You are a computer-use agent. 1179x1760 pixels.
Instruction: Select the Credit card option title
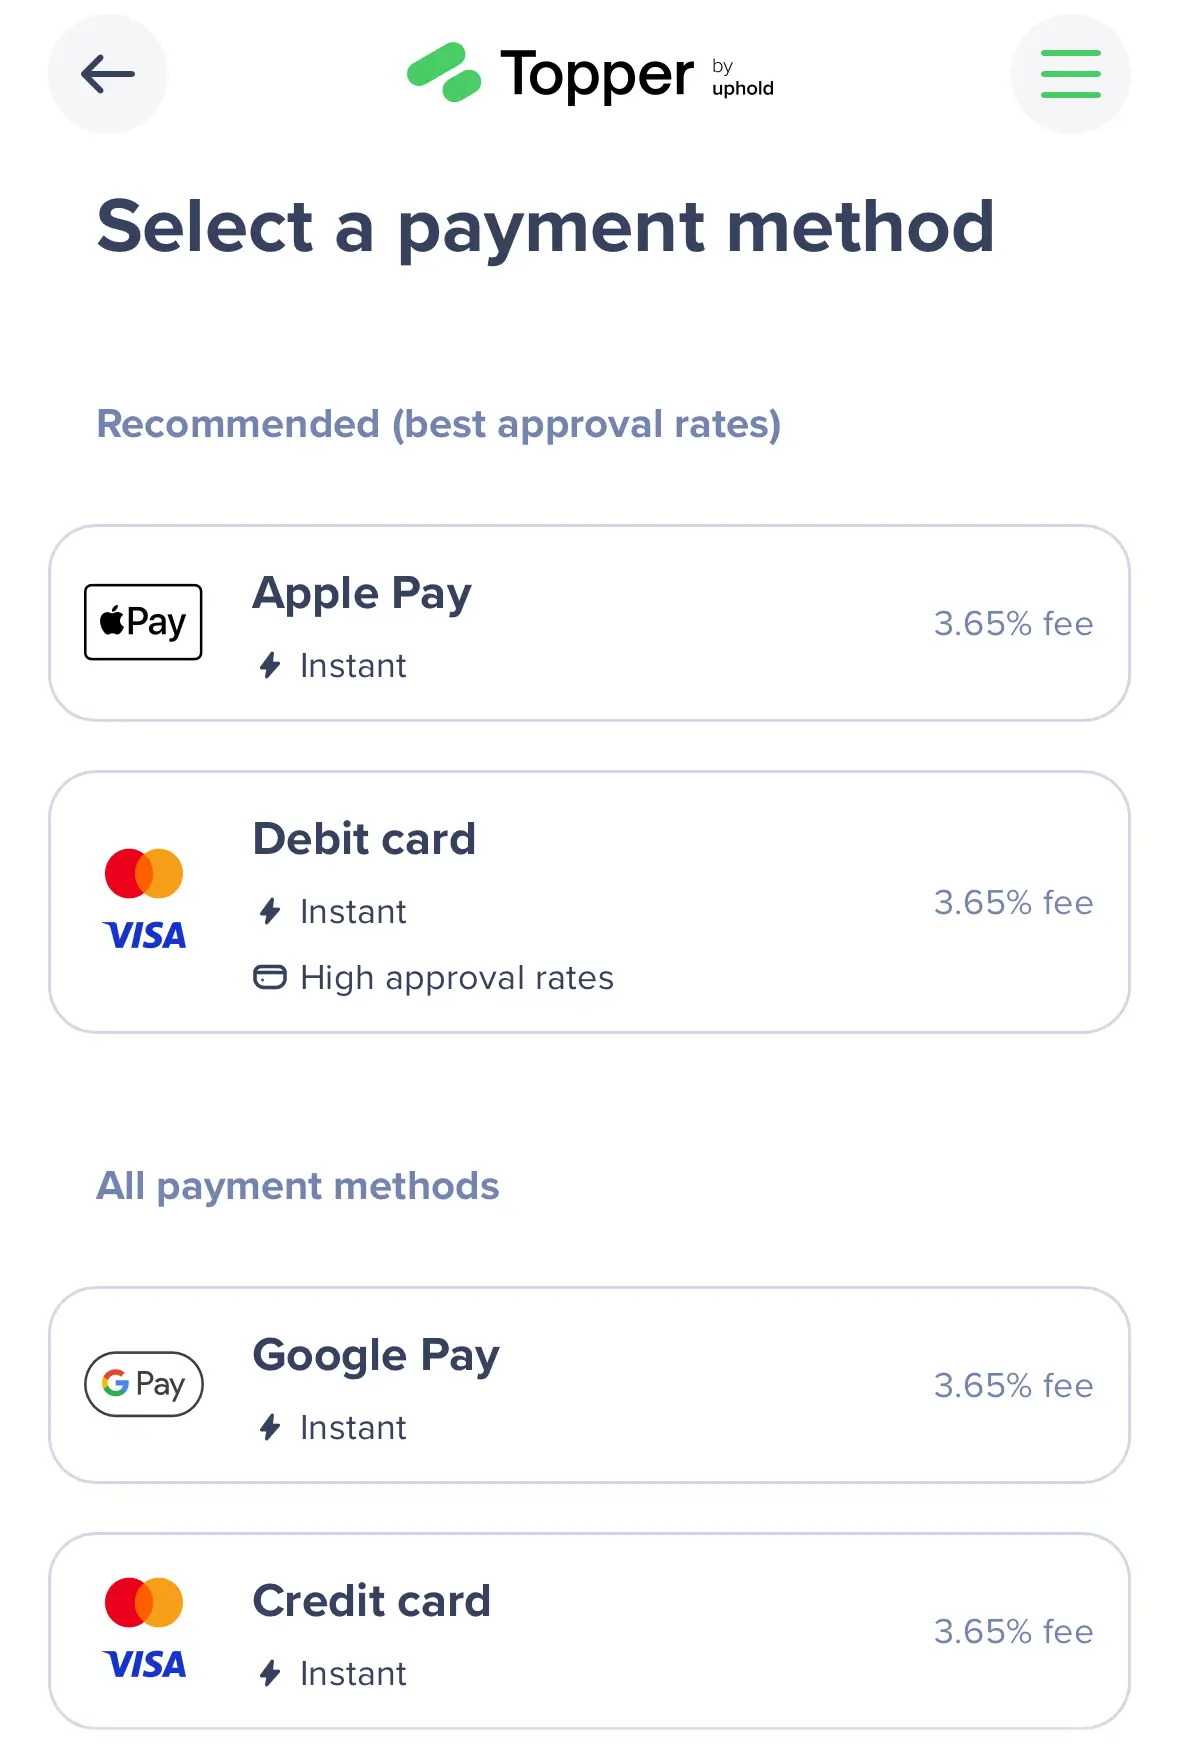tap(372, 1600)
